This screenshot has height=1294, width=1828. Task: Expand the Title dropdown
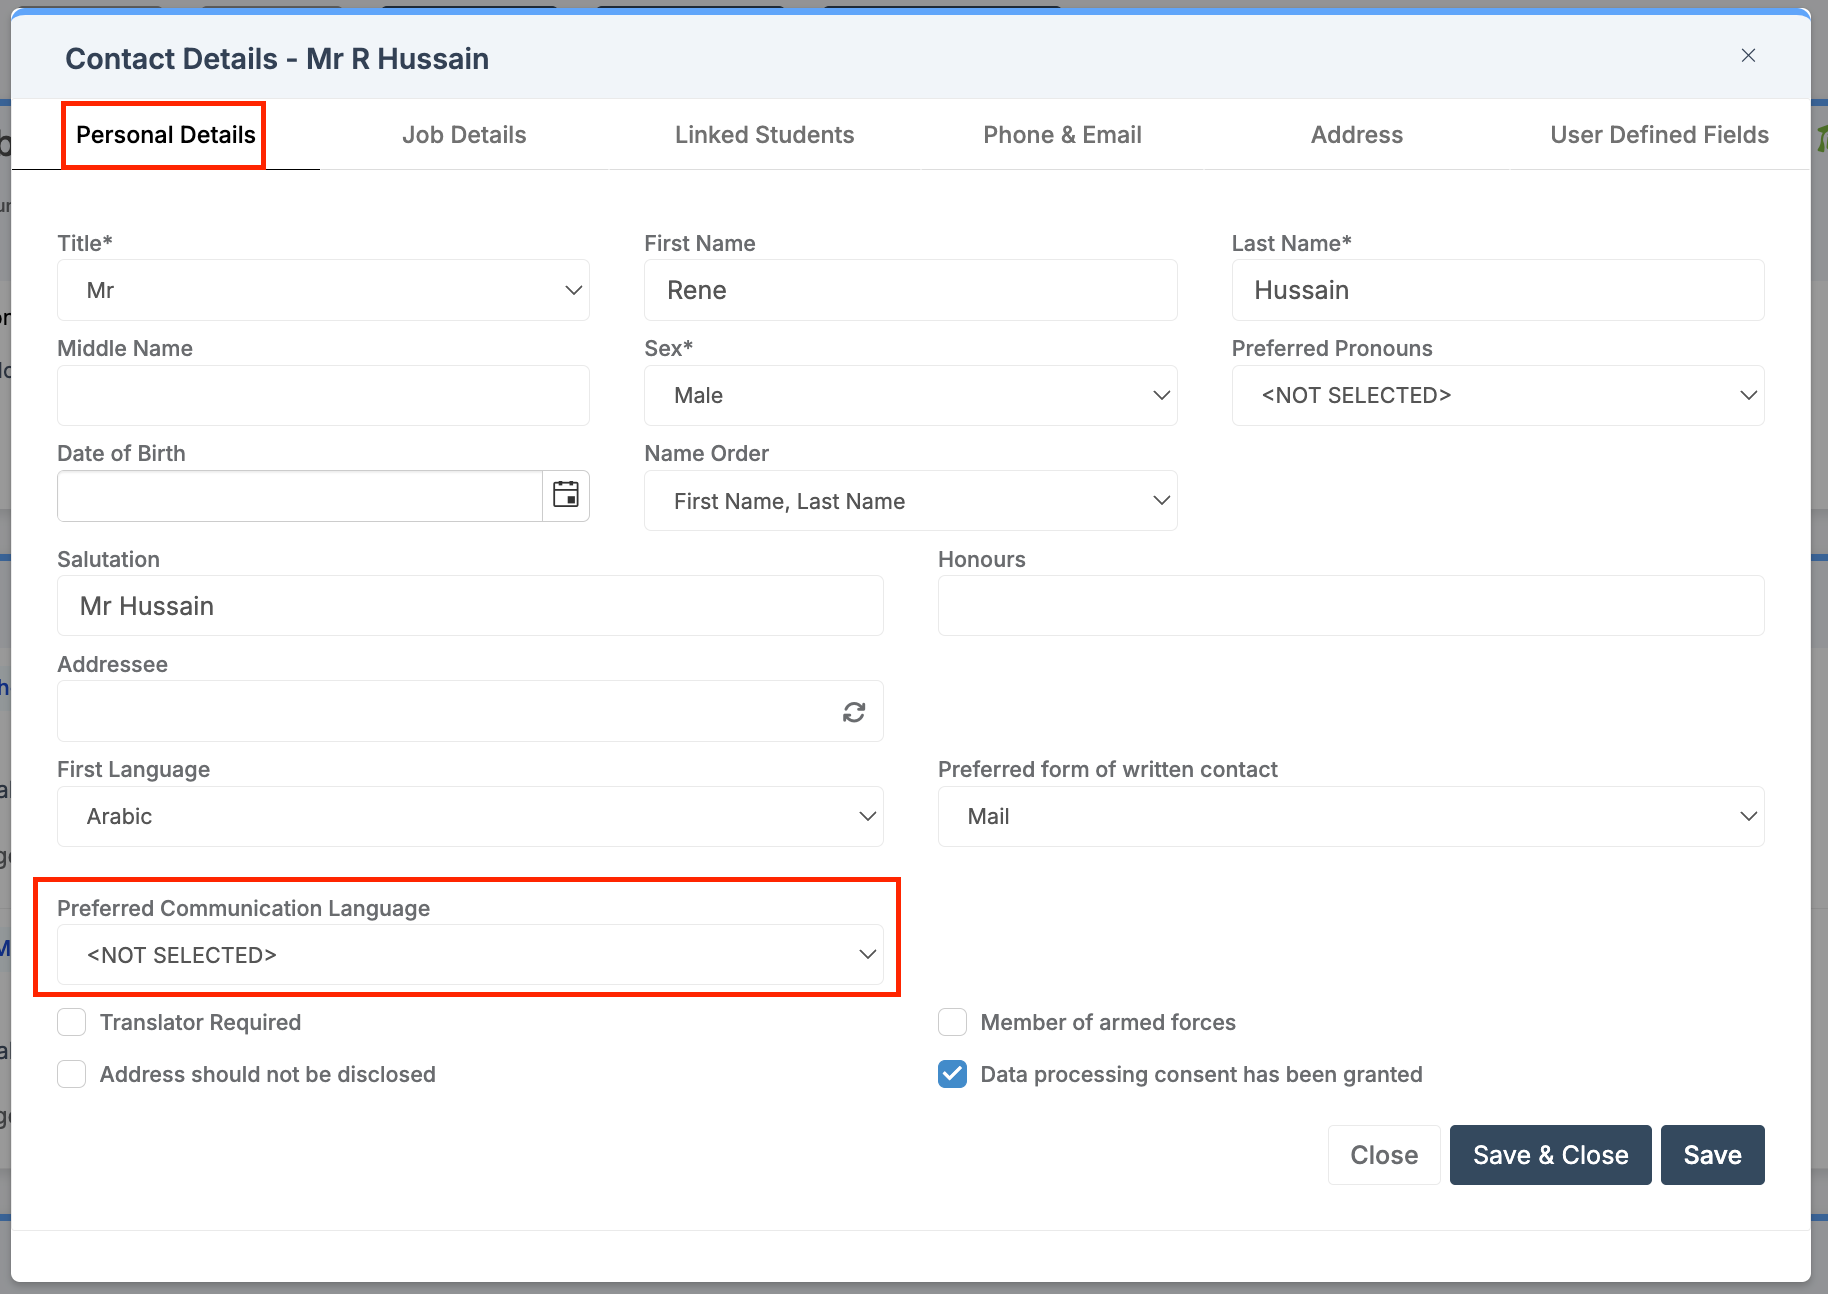[323, 291]
